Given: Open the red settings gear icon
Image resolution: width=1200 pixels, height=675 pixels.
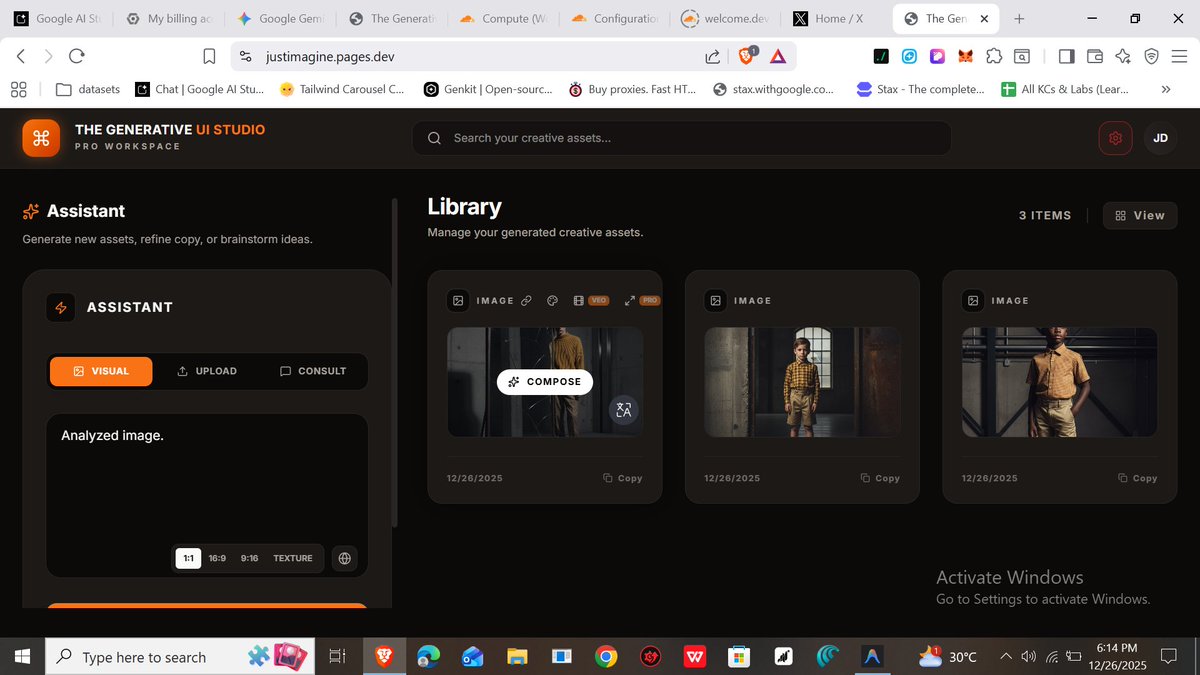Looking at the screenshot, I should tap(1115, 138).
